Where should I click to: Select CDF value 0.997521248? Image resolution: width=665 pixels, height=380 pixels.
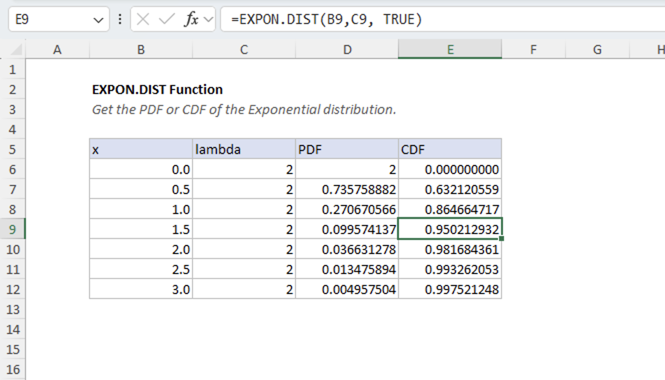pyautogui.click(x=450, y=289)
